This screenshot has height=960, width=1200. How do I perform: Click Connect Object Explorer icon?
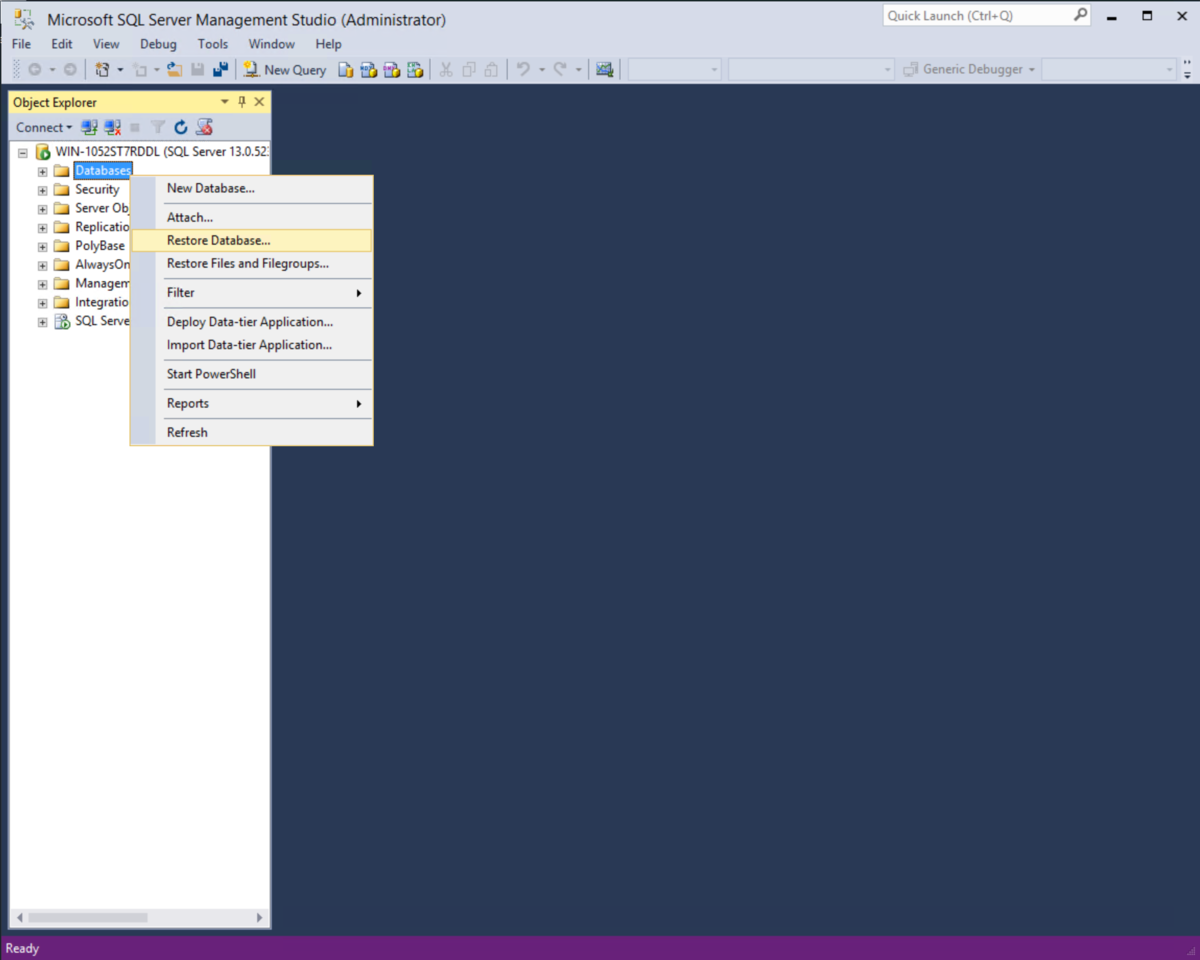pos(89,127)
